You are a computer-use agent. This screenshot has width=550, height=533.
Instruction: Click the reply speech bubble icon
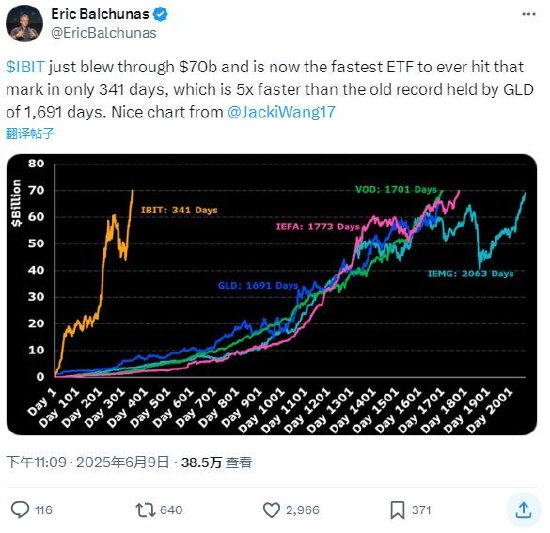pyautogui.click(x=20, y=510)
